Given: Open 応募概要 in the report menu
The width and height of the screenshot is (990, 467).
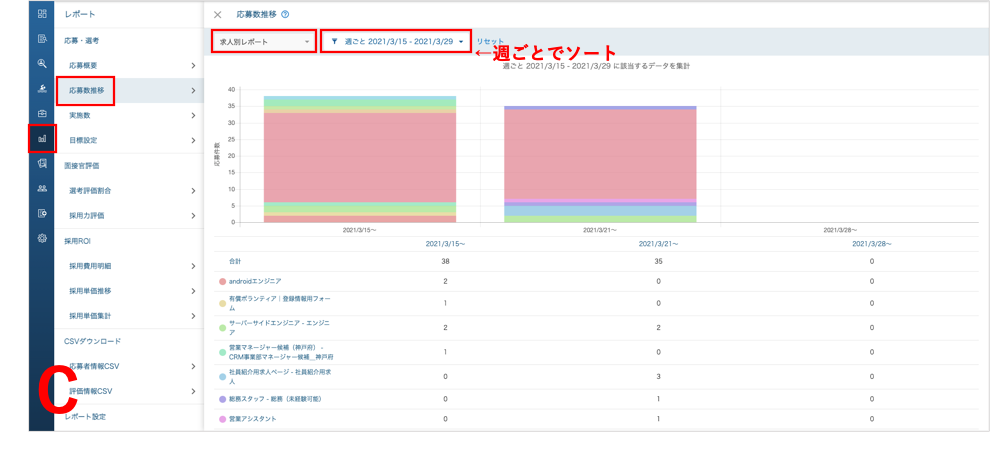Looking at the screenshot, I should (x=129, y=66).
